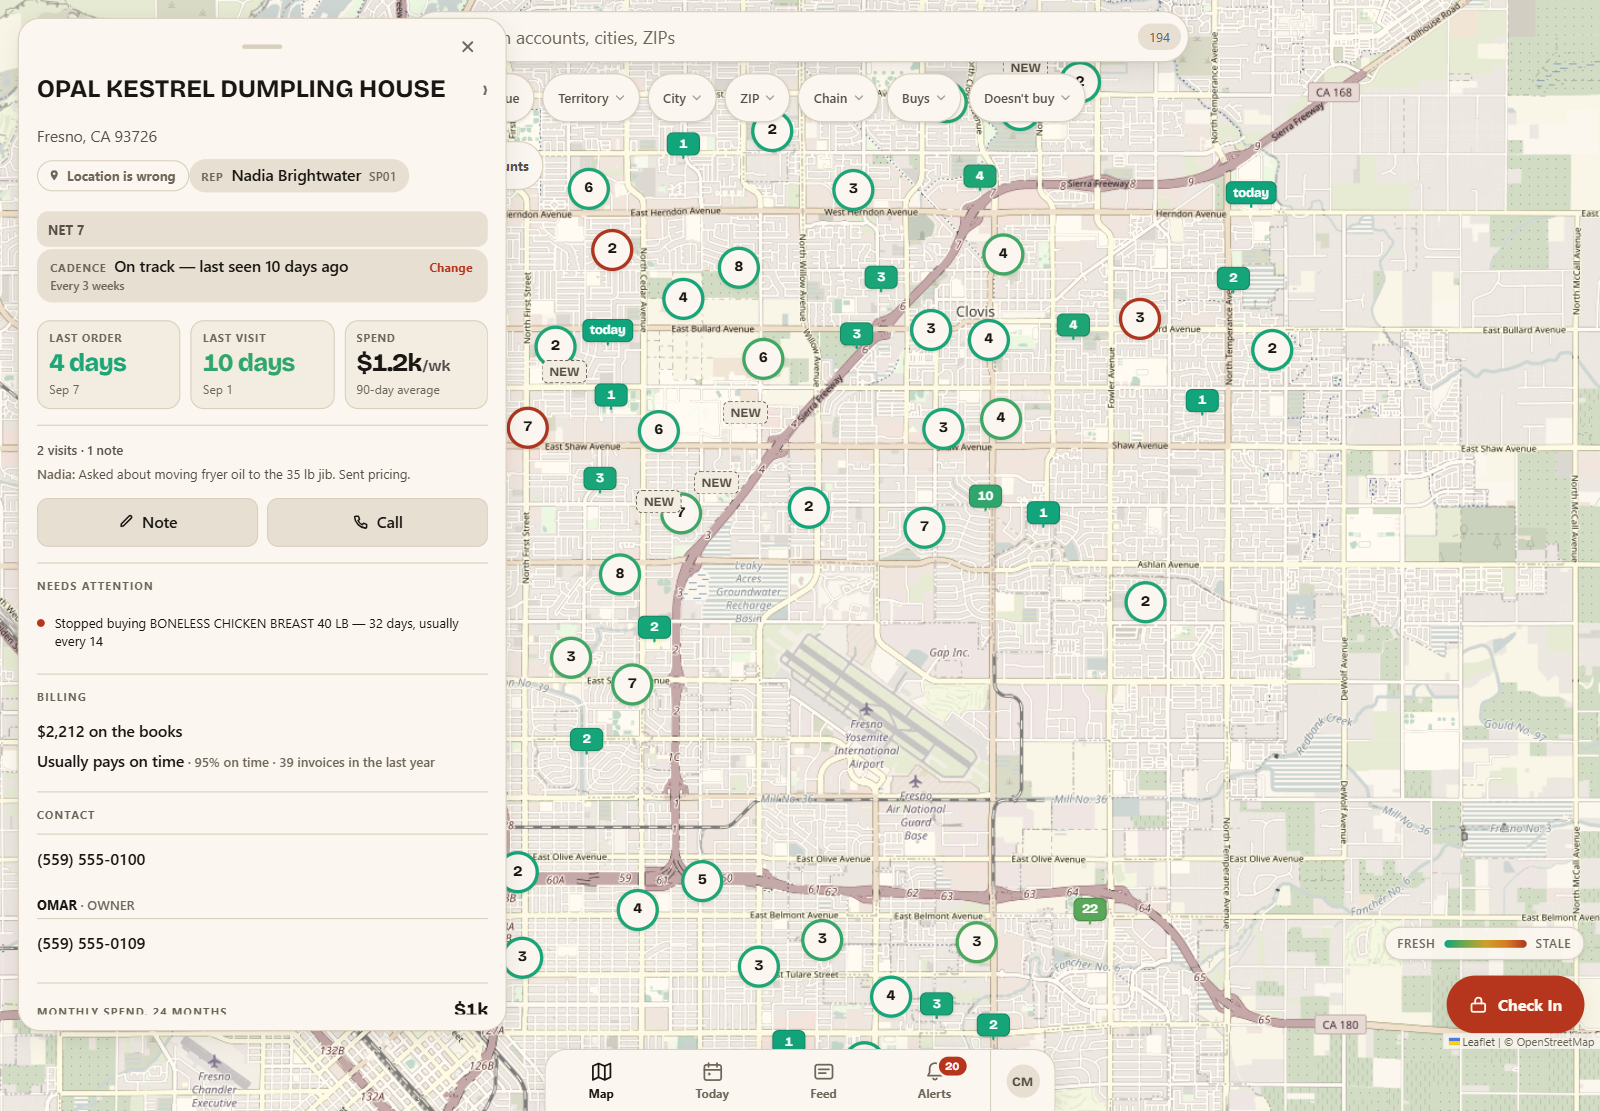Expand the Territory filter dropdown
Viewport: 1600px width, 1111px height.
coord(591,98)
